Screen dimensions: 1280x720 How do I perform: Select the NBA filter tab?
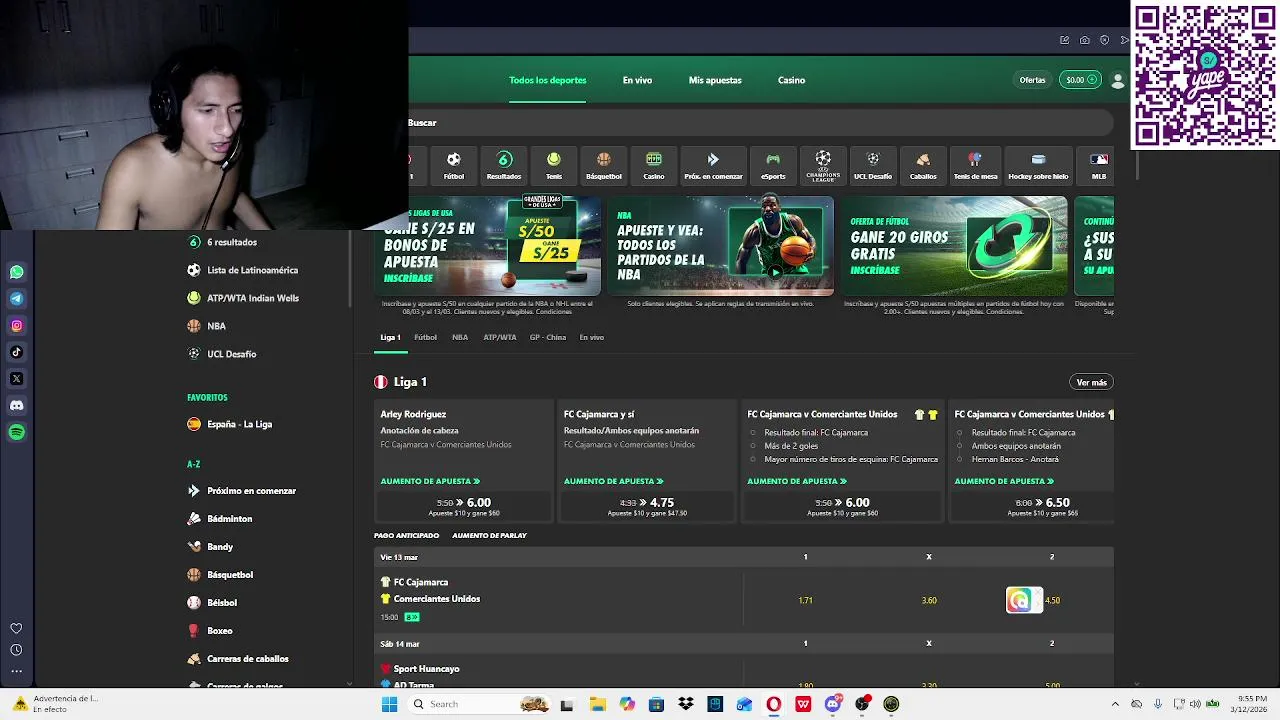(460, 337)
